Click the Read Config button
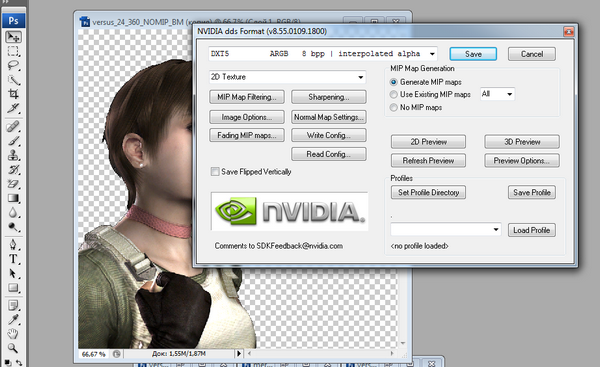 coord(329,154)
